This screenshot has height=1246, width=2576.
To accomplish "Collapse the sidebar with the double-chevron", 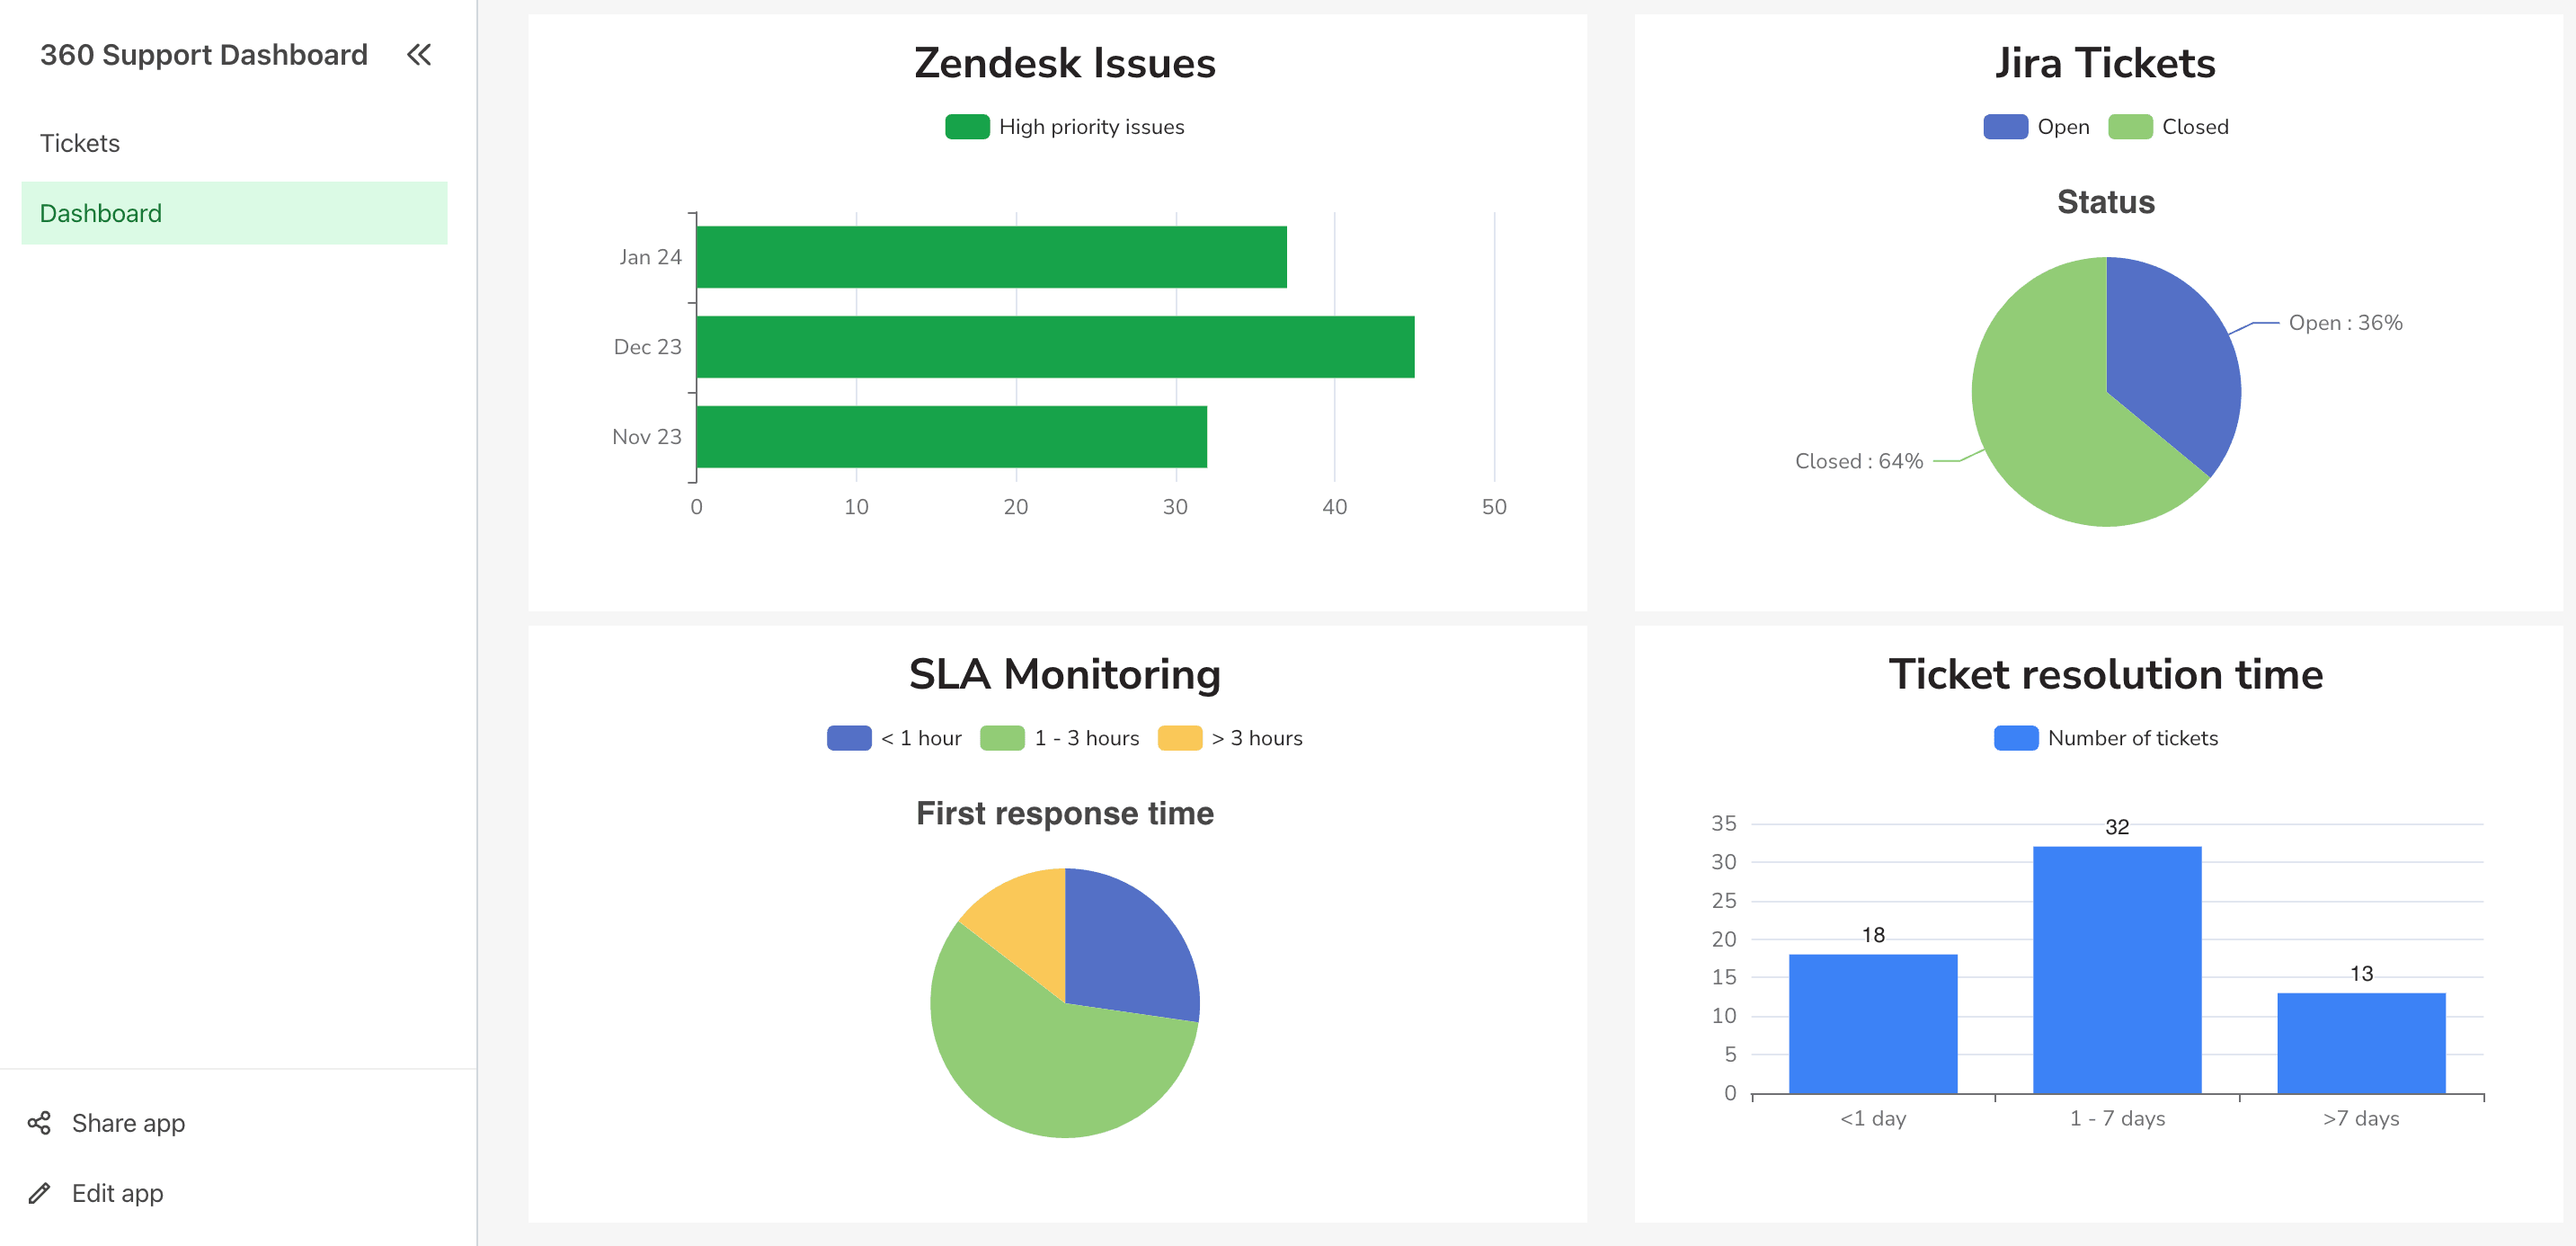I will [x=419, y=55].
